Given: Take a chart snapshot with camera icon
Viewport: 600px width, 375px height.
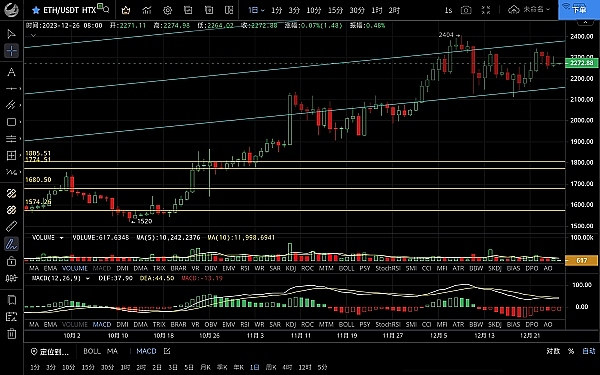Looking at the screenshot, I should [x=466, y=10].
